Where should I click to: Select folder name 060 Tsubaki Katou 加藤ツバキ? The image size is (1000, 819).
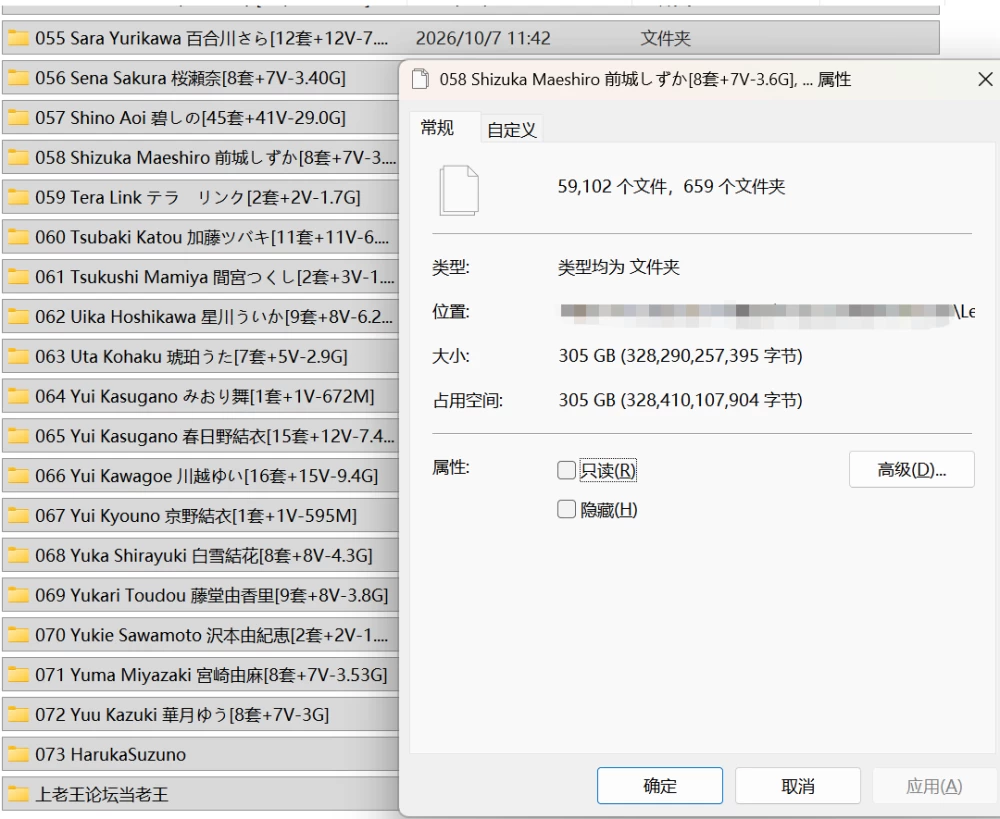(212, 237)
